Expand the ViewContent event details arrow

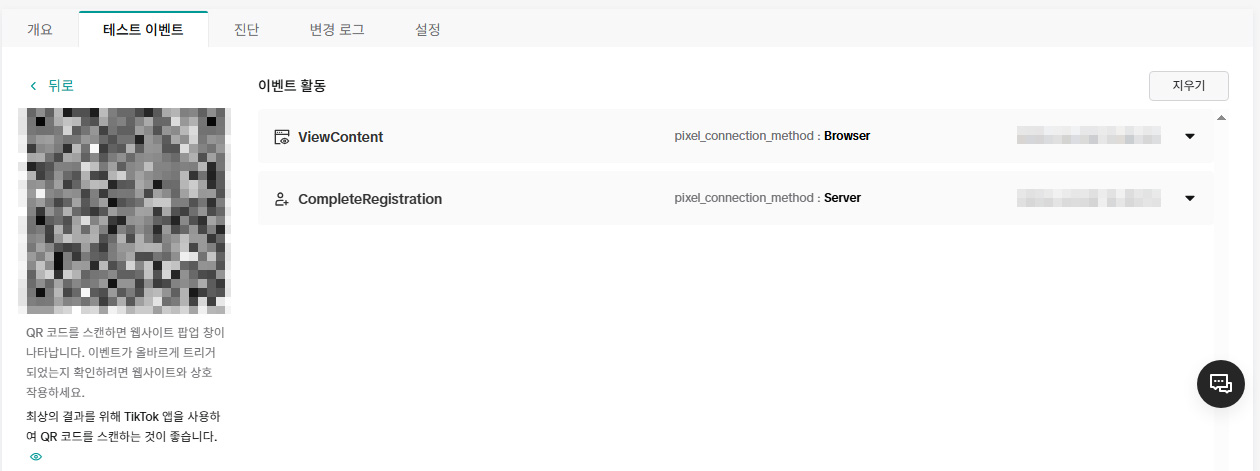(x=1189, y=137)
